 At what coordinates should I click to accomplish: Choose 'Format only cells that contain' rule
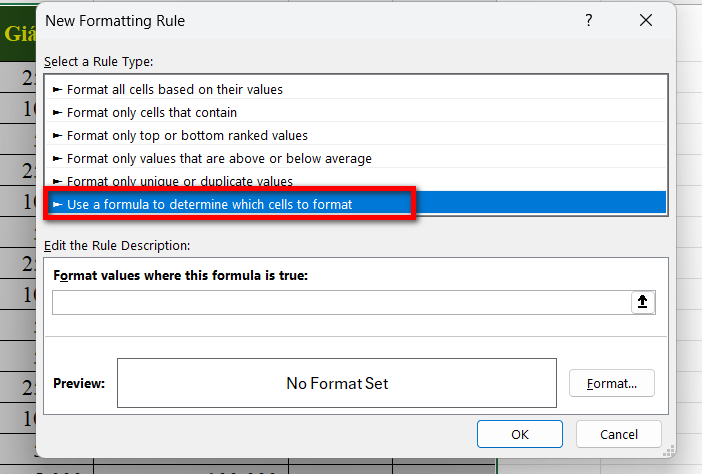151,112
